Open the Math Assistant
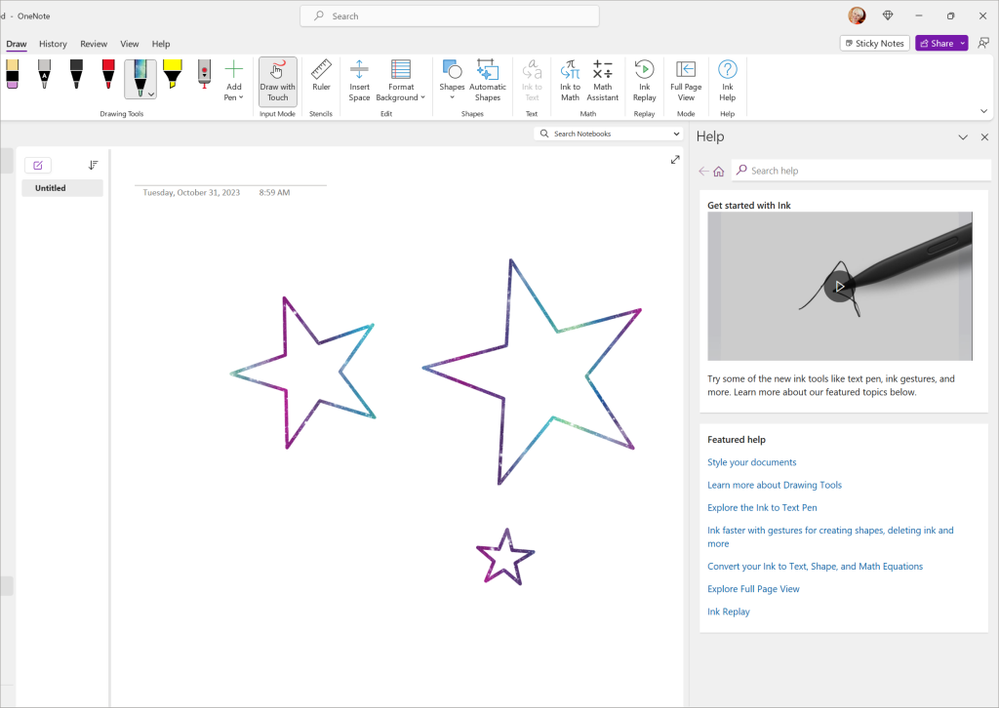This screenshot has height=708, width=999. point(602,80)
